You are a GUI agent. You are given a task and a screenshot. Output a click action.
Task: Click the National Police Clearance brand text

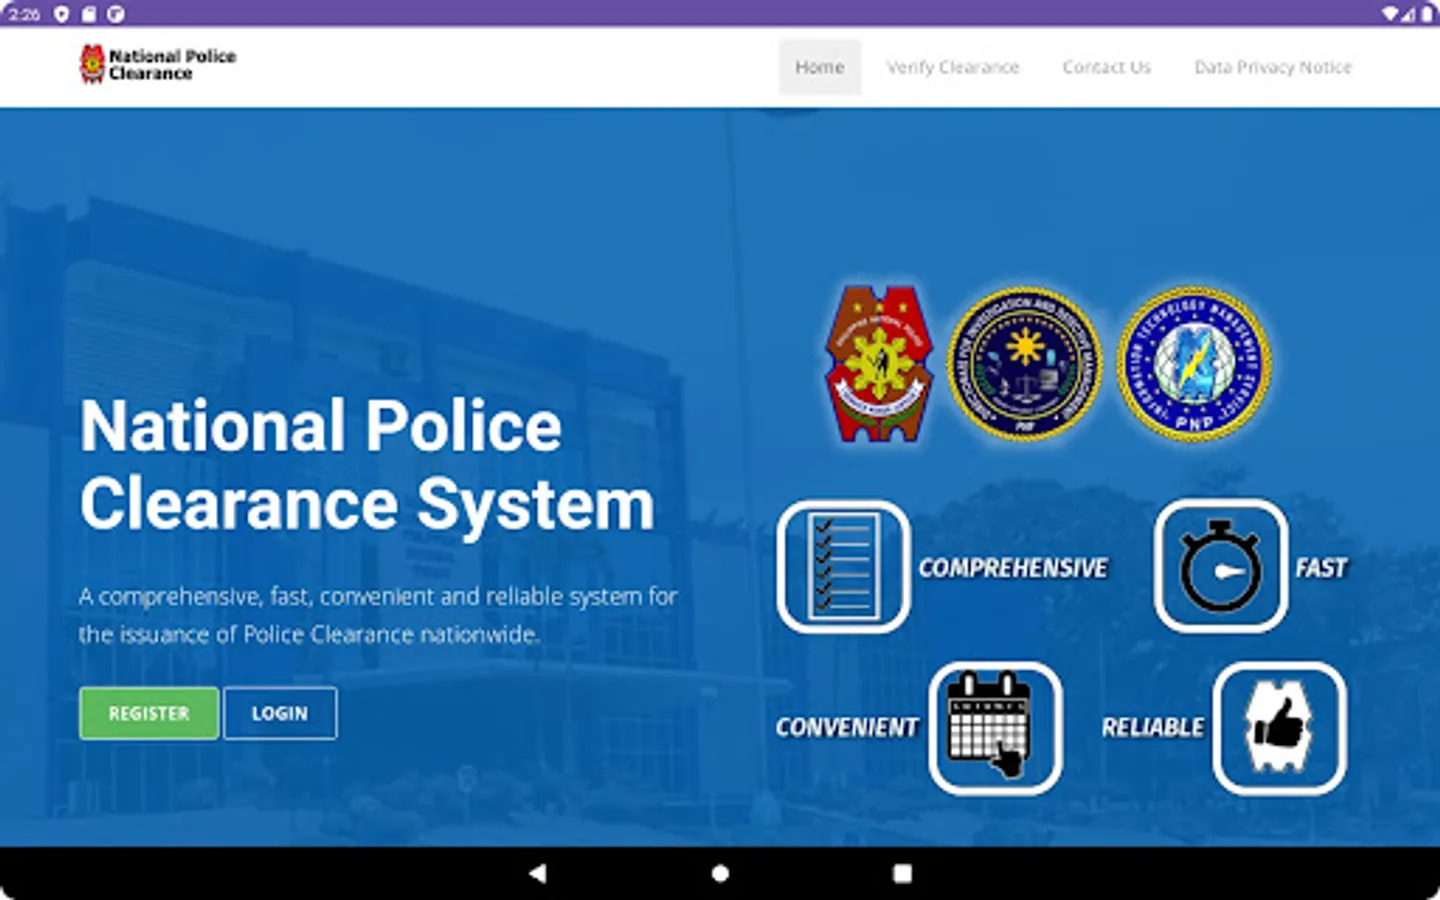click(x=173, y=65)
